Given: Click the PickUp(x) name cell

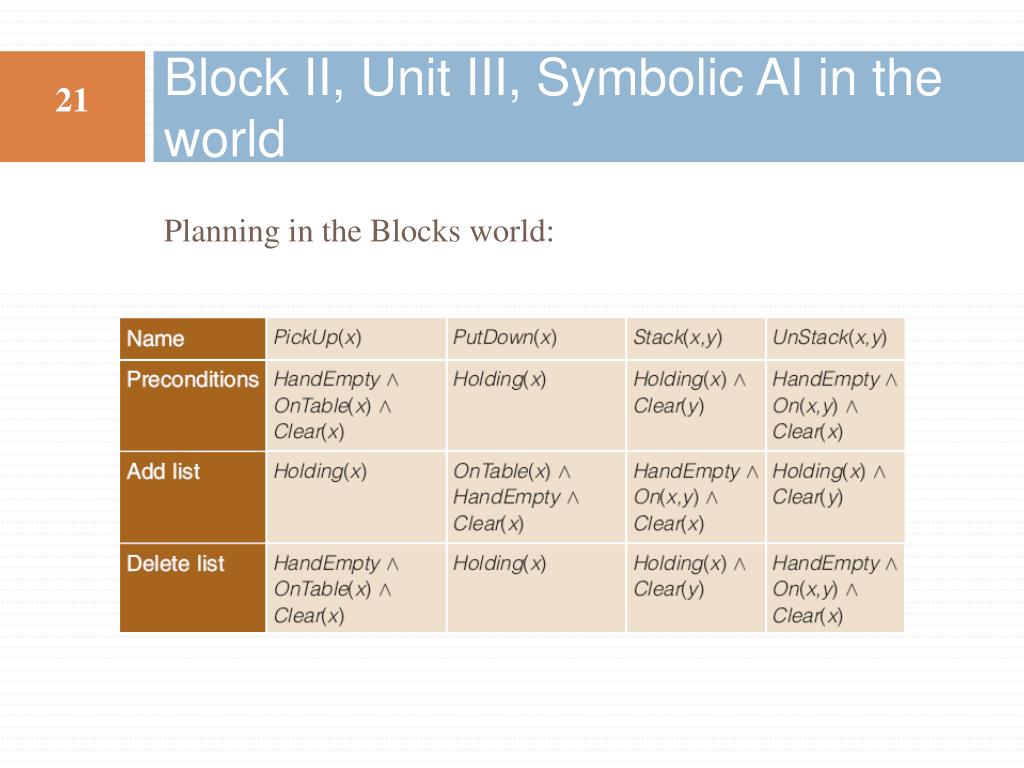Looking at the screenshot, I should pyautogui.click(x=356, y=338).
